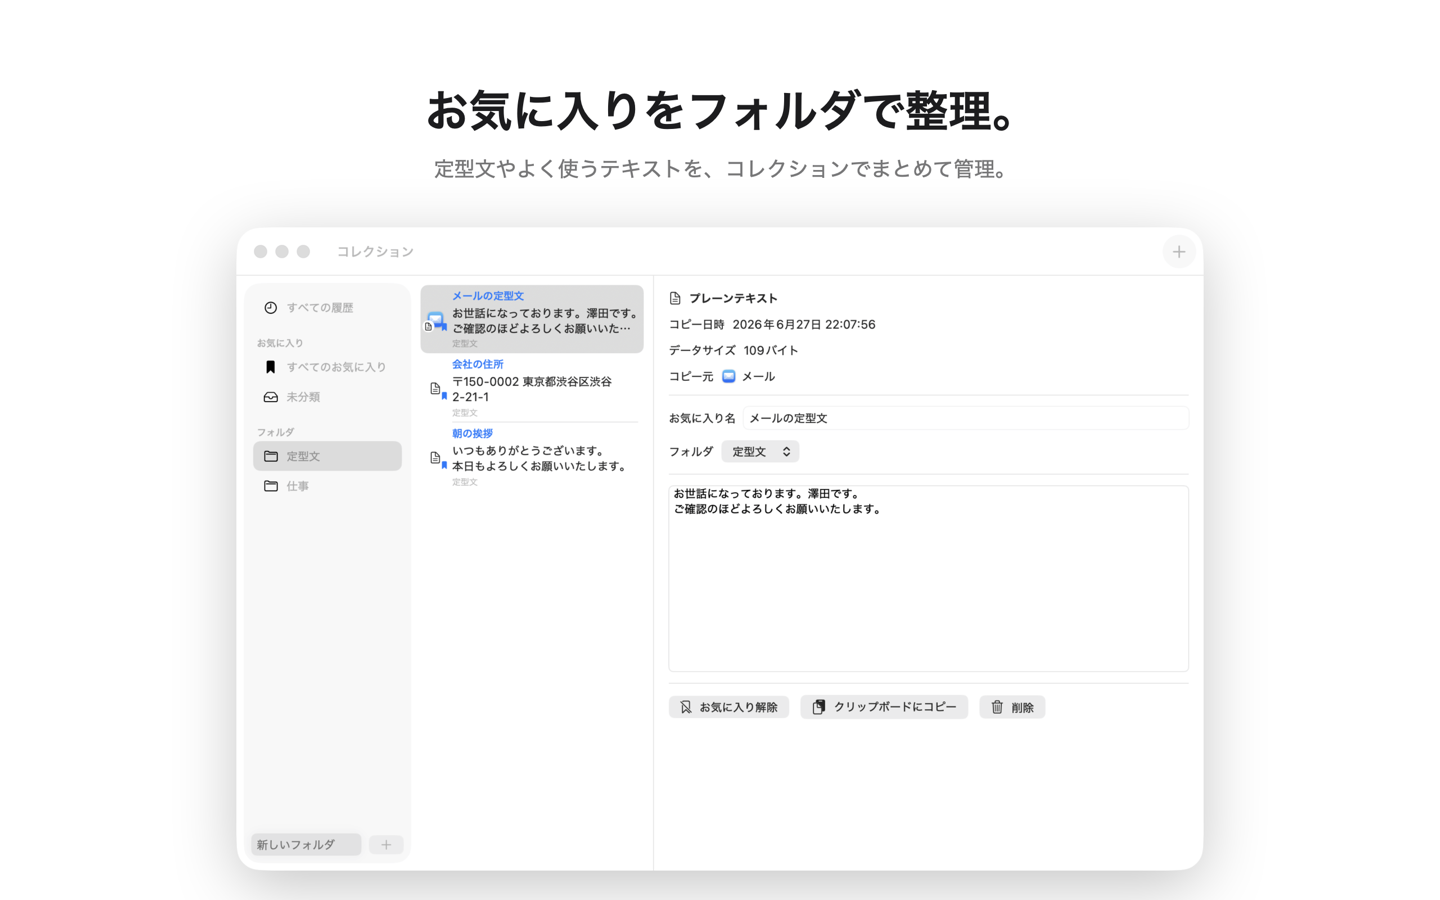Edit the お気に入り名 text field
Image resolution: width=1440 pixels, height=900 pixels.
[966, 418]
